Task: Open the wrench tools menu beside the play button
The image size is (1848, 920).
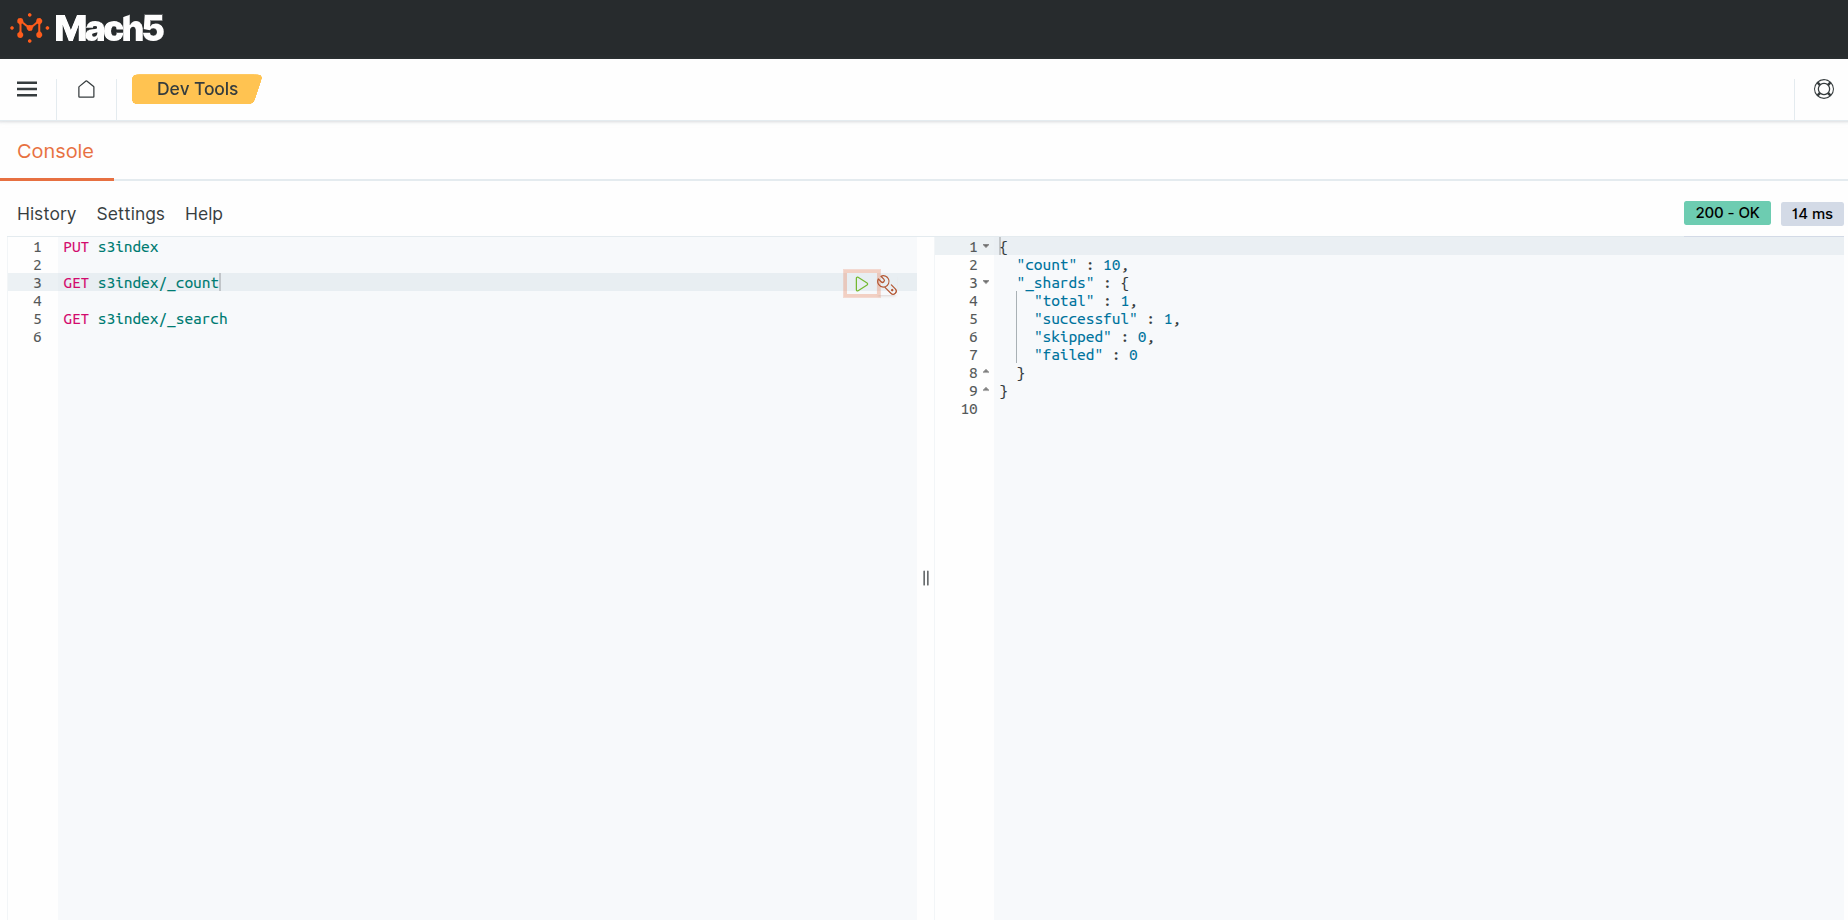Action: tap(888, 284)
